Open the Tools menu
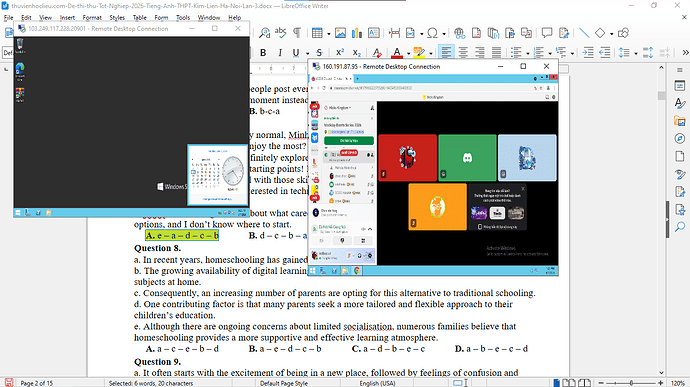The image size is (690, 387). (183, 18)
